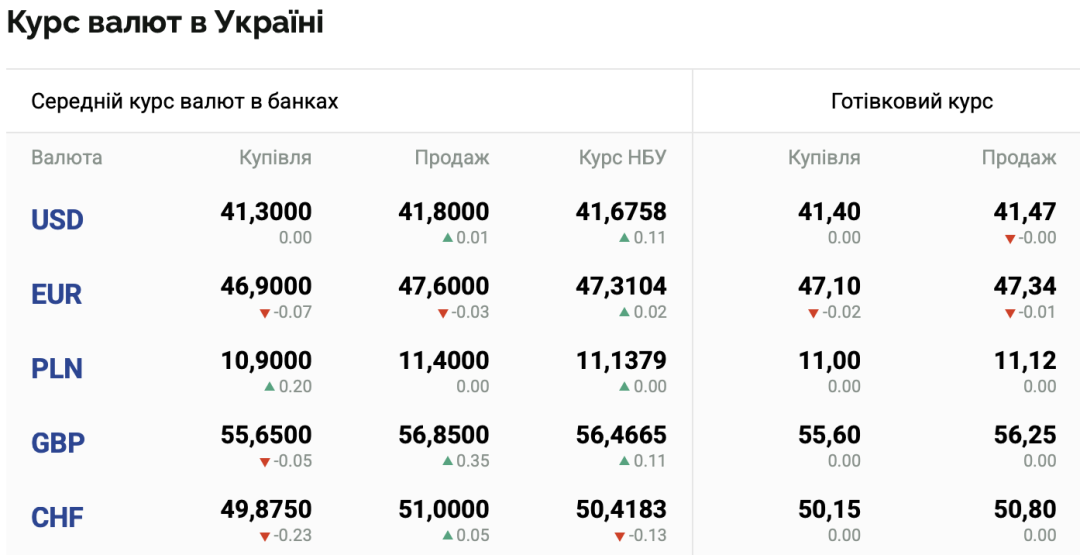Click the USD bank sell rate 41,8000
Viewport: 1080px width, 555px height.
coord(444,211)
